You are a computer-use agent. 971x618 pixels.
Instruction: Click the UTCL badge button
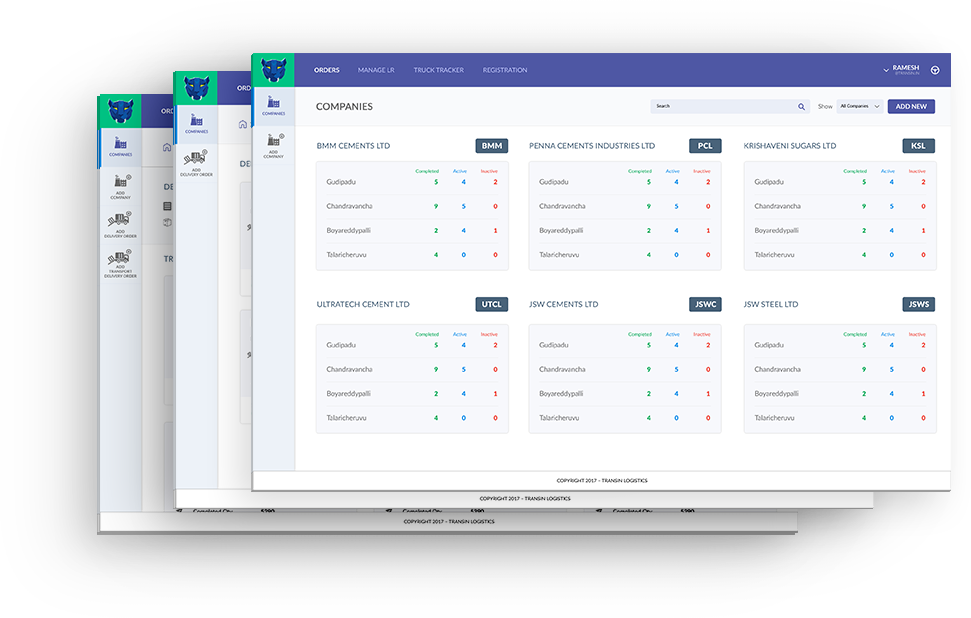coord(492,304)
